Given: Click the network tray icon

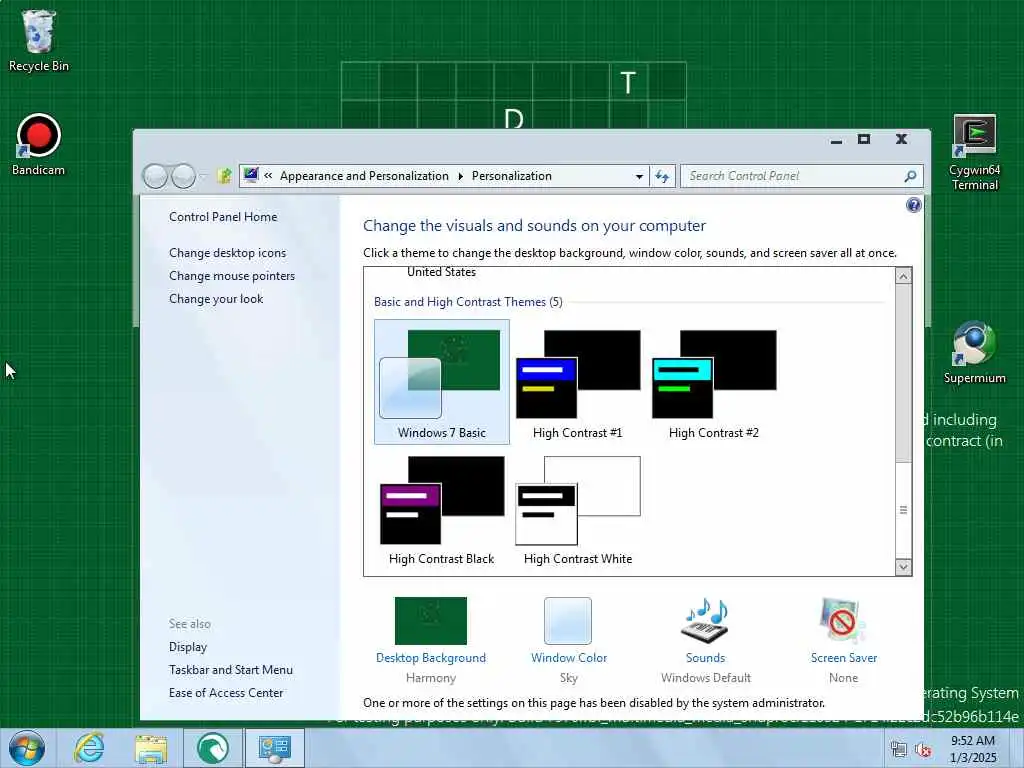Looking at the screenshot, I should 899,750.
